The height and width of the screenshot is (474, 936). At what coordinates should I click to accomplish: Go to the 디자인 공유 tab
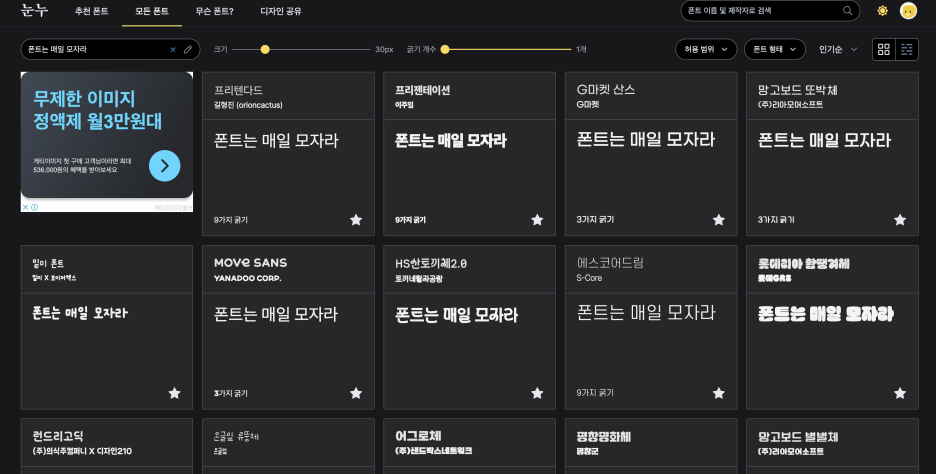click(x=281, y=11)
